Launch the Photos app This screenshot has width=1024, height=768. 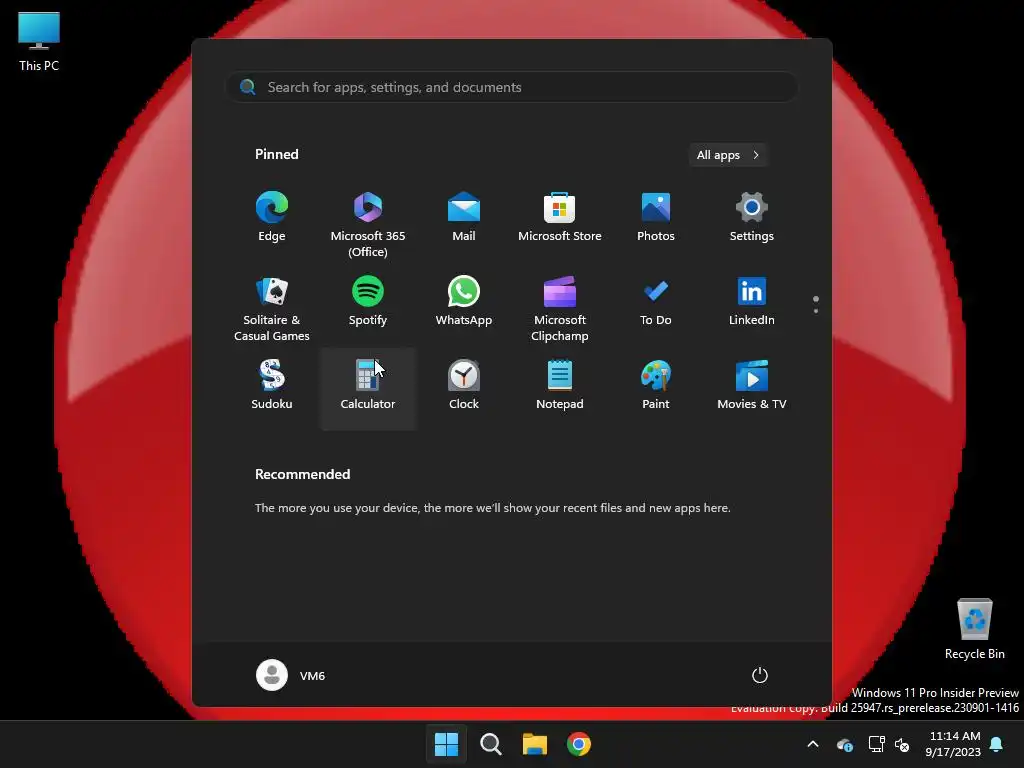tap(656, 217)
